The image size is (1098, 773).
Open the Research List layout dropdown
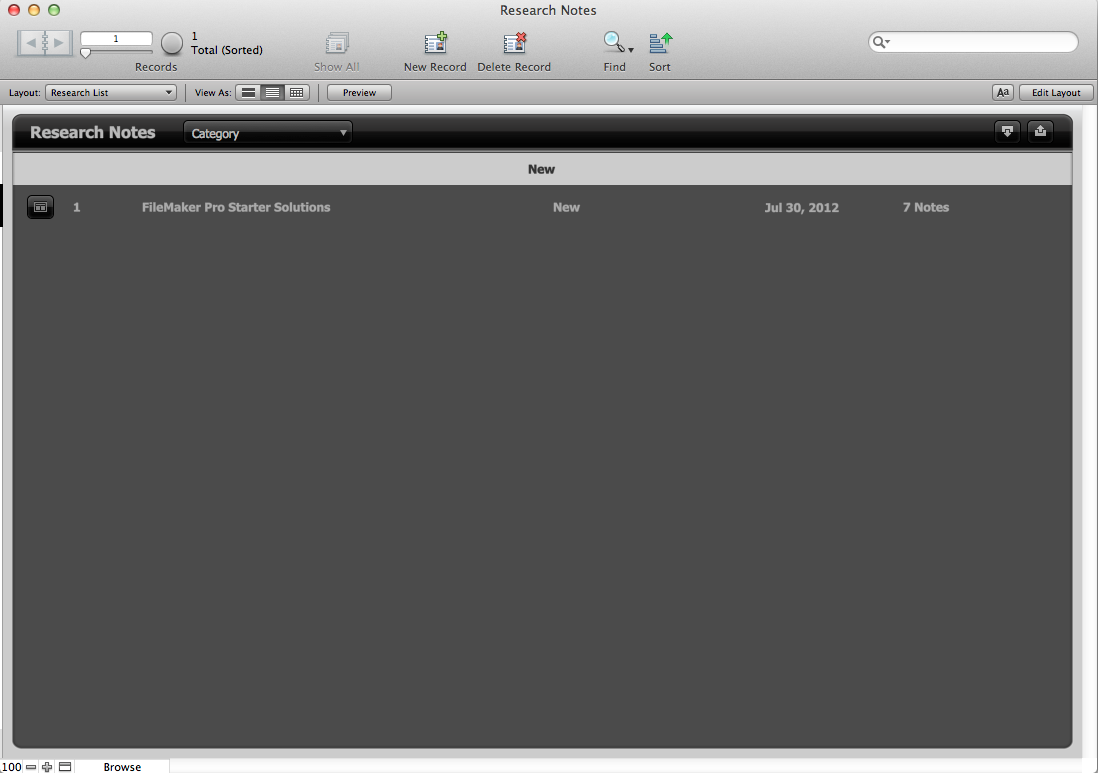(x=110, y=92)
